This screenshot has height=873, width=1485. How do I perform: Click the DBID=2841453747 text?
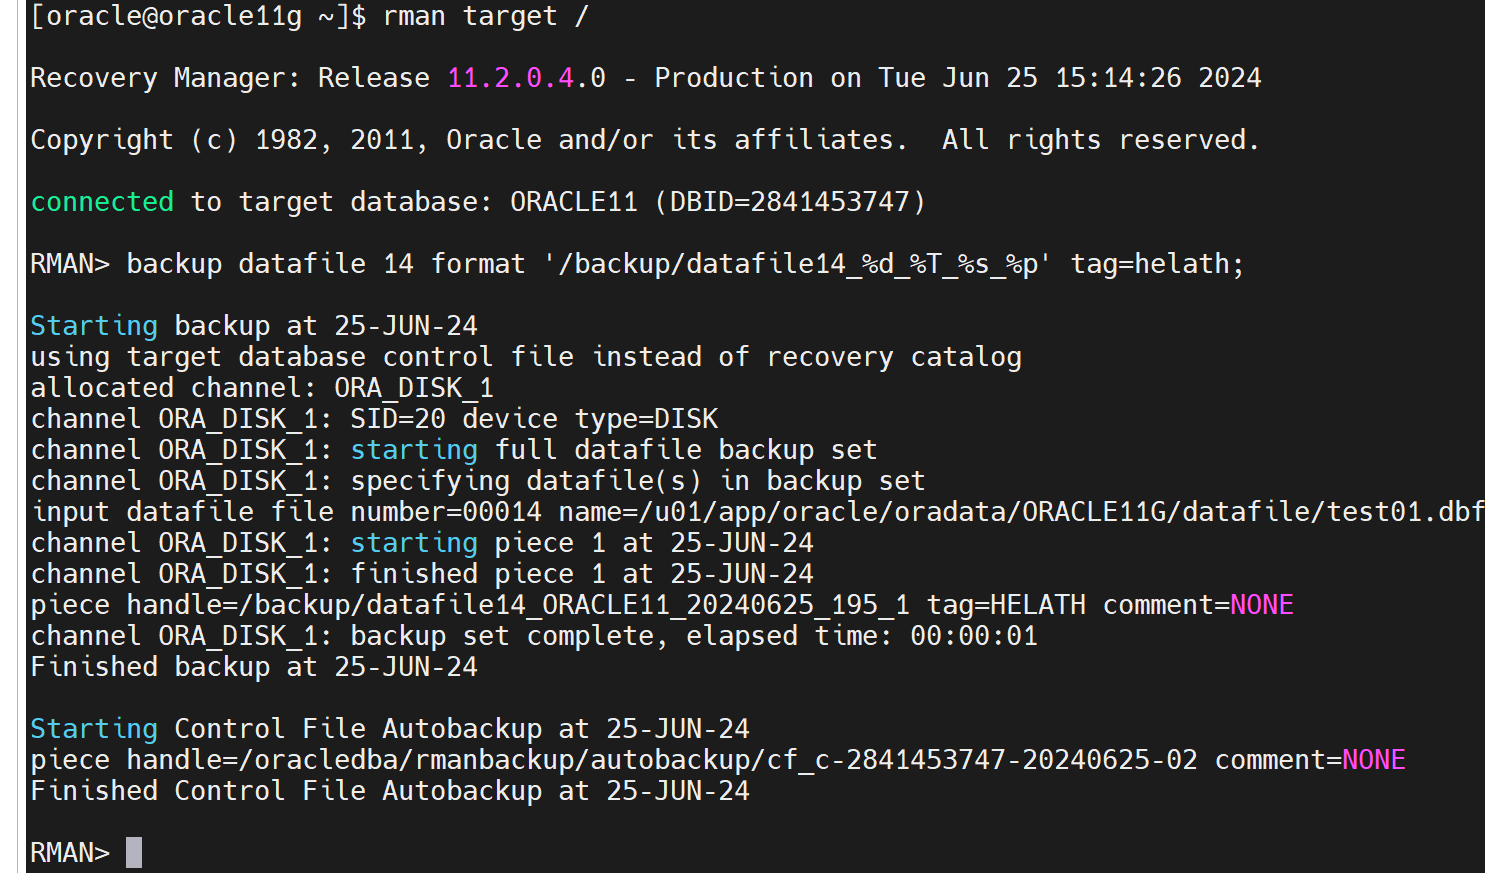pyautogui.click(x=789, y=202)
